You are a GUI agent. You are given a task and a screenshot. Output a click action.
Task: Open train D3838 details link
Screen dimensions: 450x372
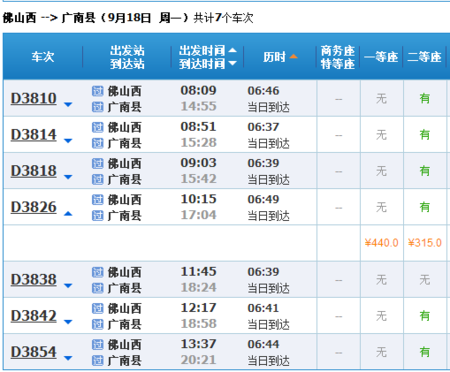(x=34, y=280)
